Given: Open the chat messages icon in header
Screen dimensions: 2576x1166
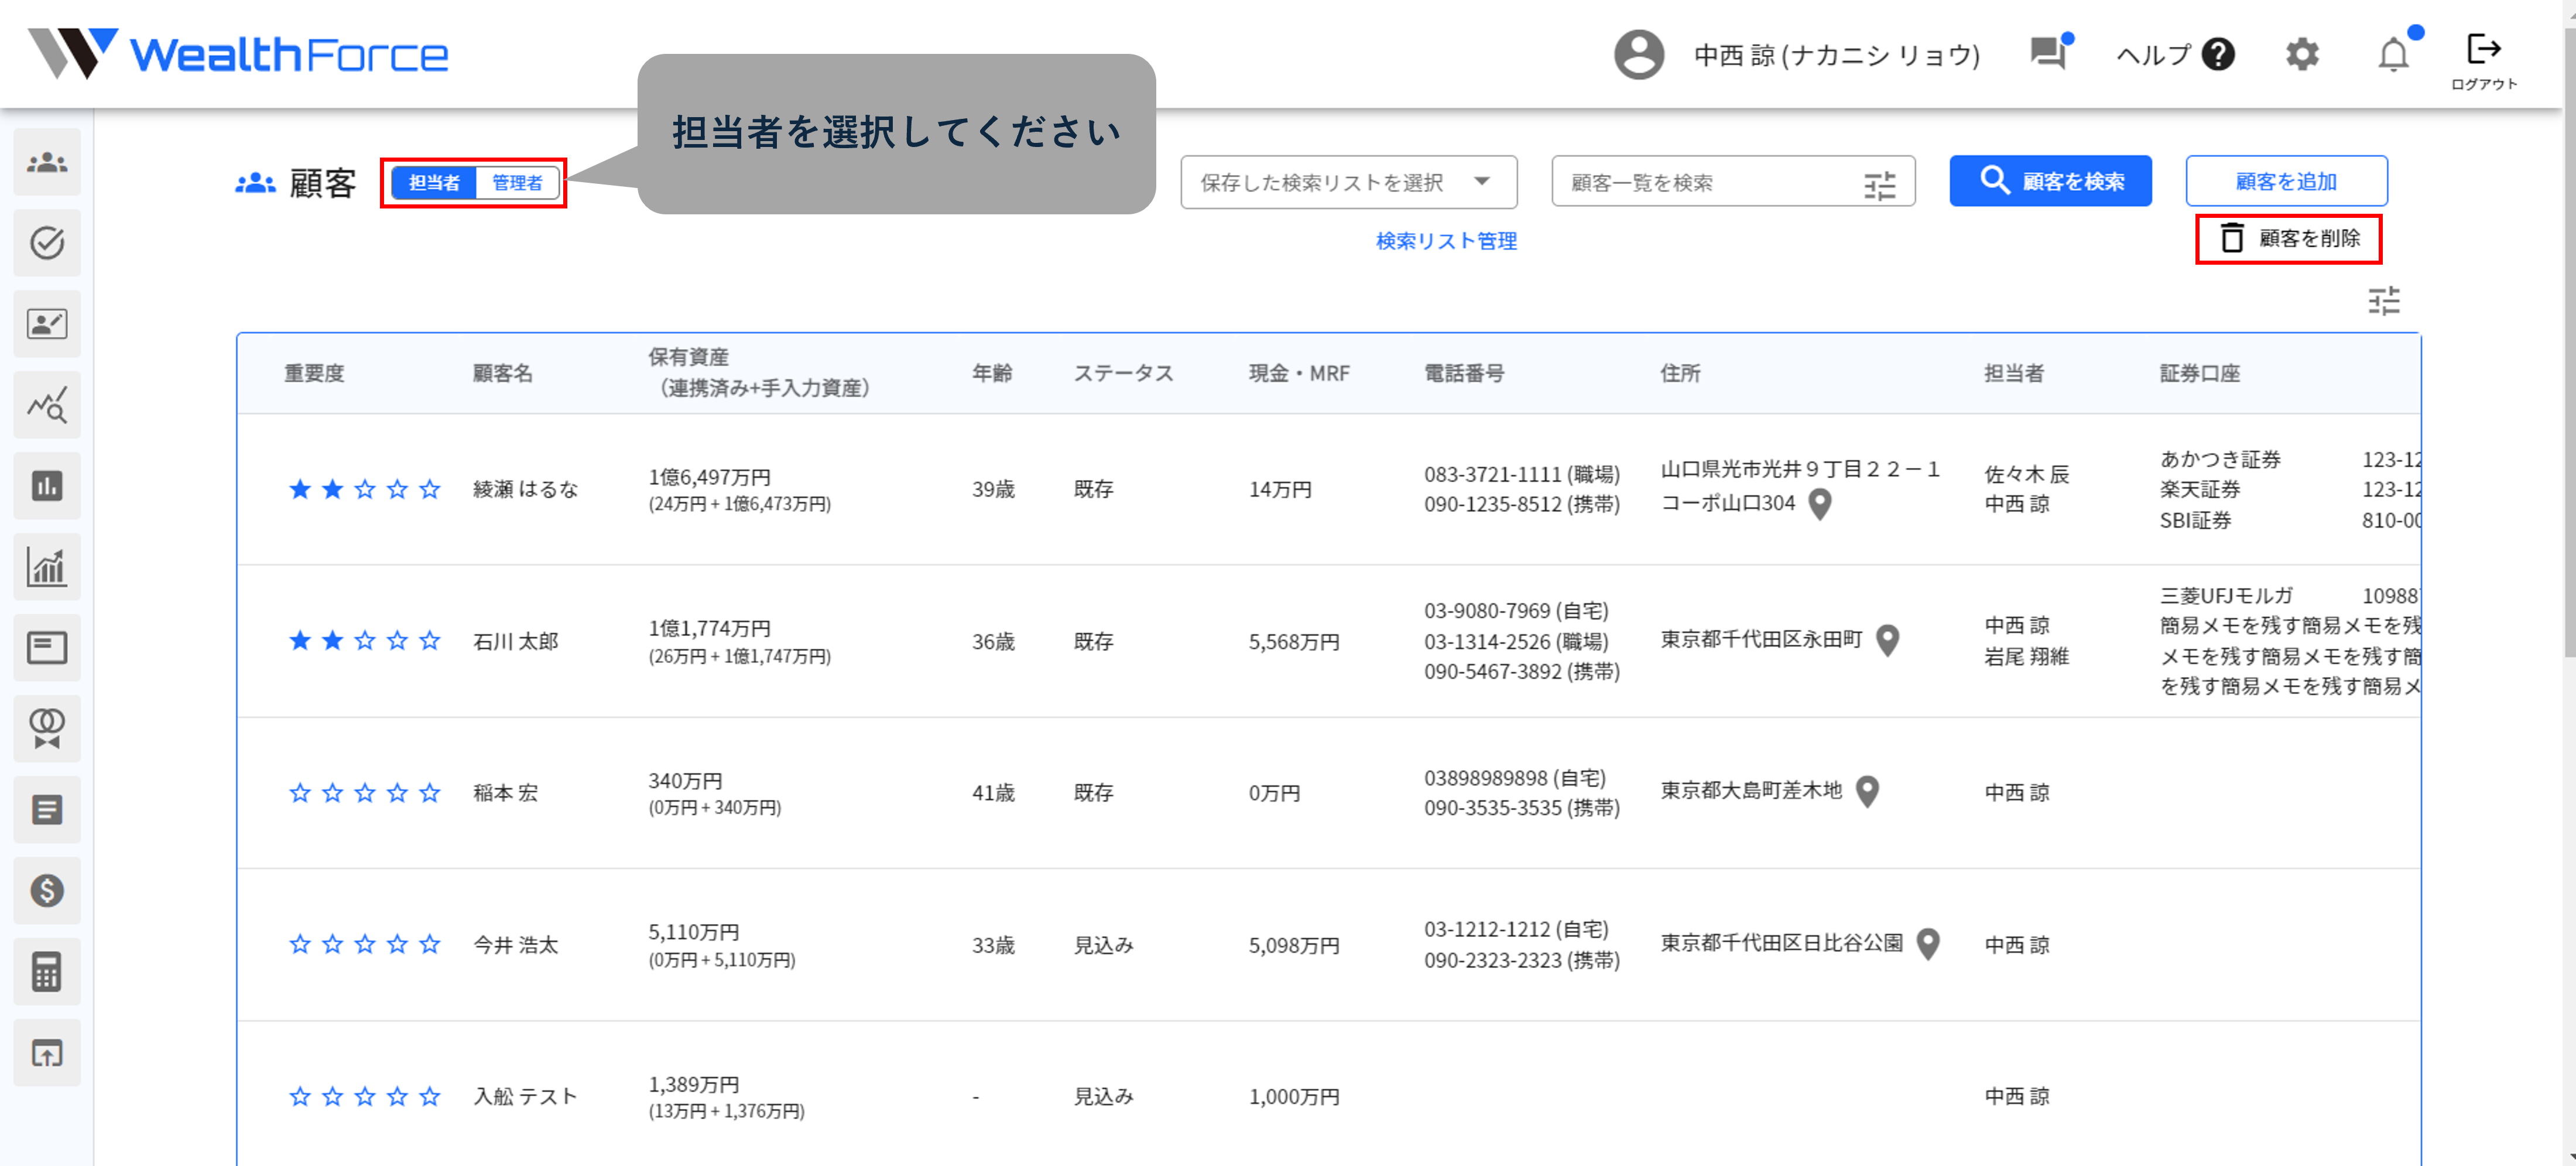Looking at the screenshot, I should pyautogui.click(x=2048, y=53).
